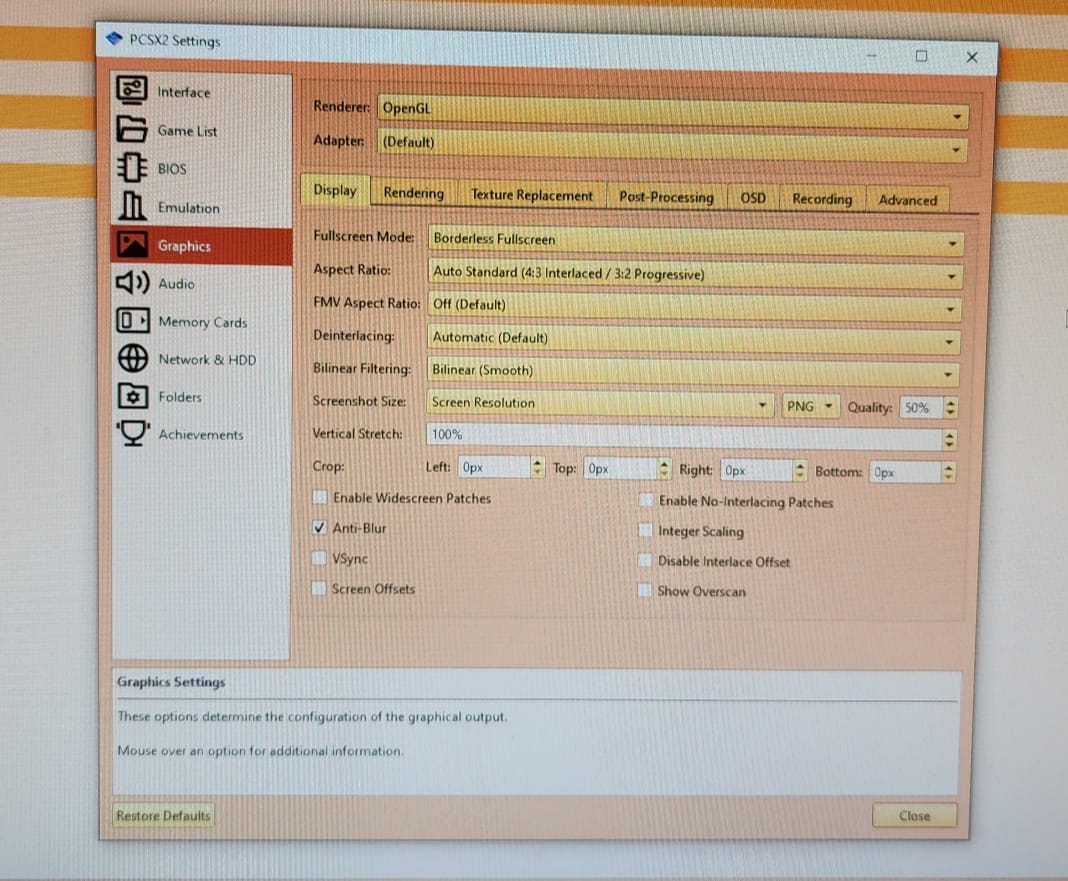Enable Widescreen Patches checkbox
1068x881 pixels.
[319, 497]
